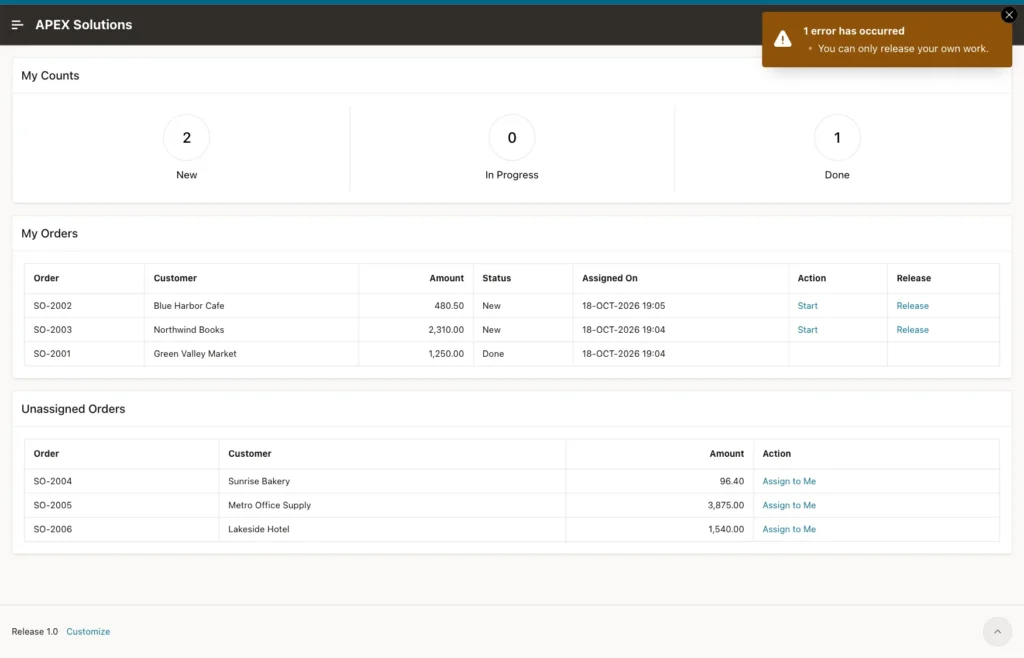Click the Release 1.0 footer text
The height and width of the screenshot is (658, 1024).
coord(35,631)
